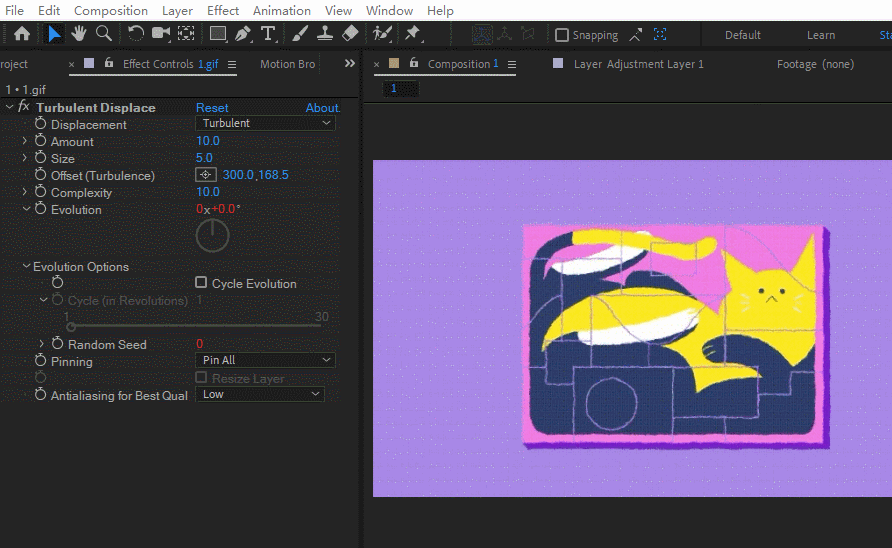Toggle stopwatch for Displacement property
This screenshot has height=548, width=892.
point(40,123)
